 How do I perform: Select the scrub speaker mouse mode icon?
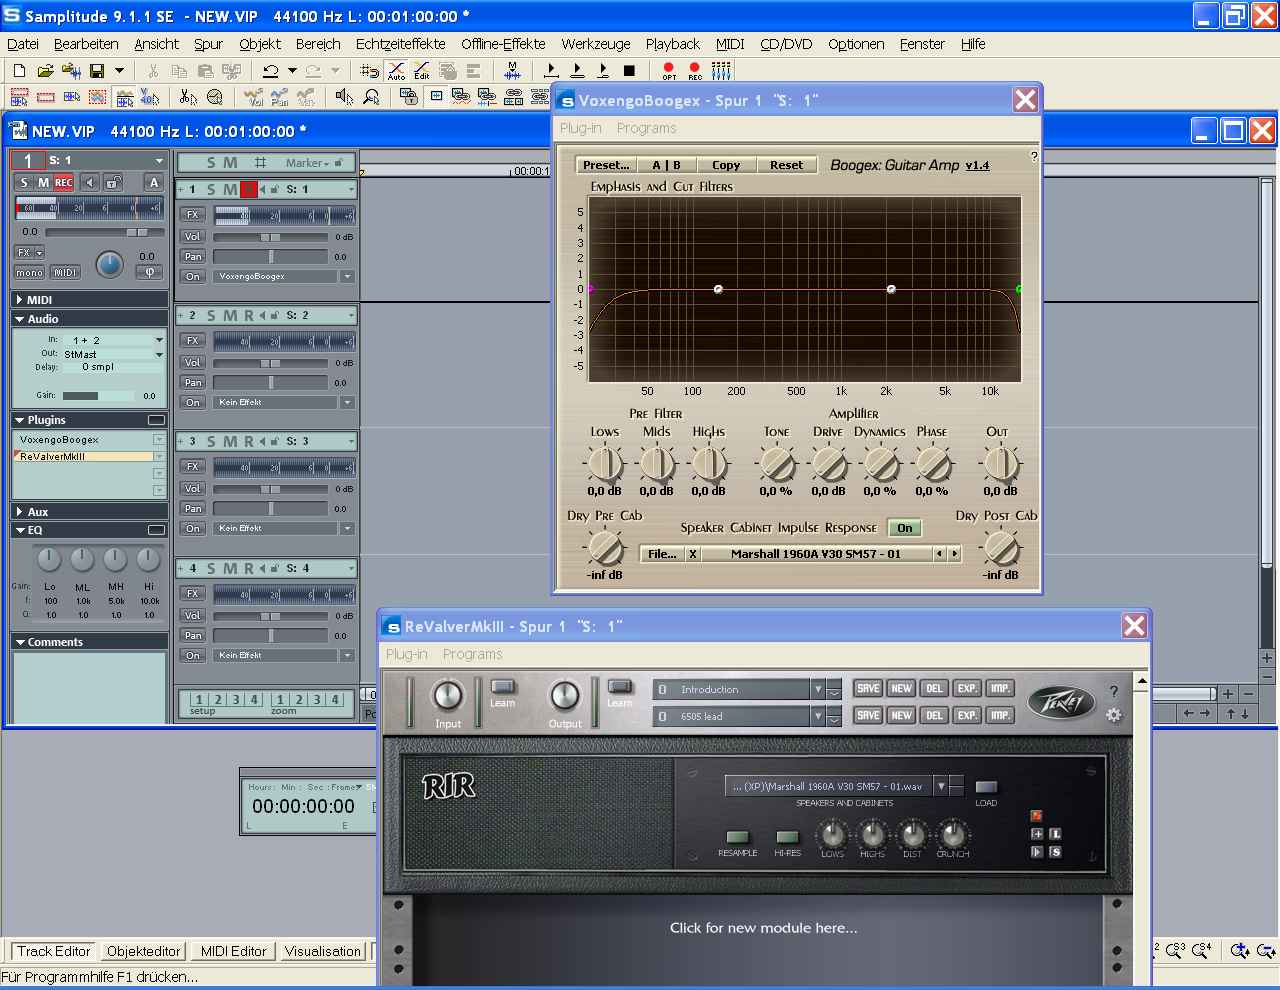tap(345, 97)
